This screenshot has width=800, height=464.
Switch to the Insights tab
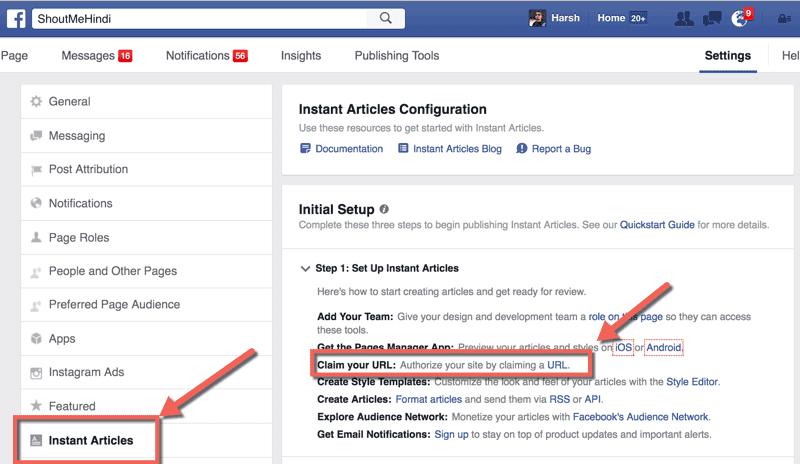[301, 56]
